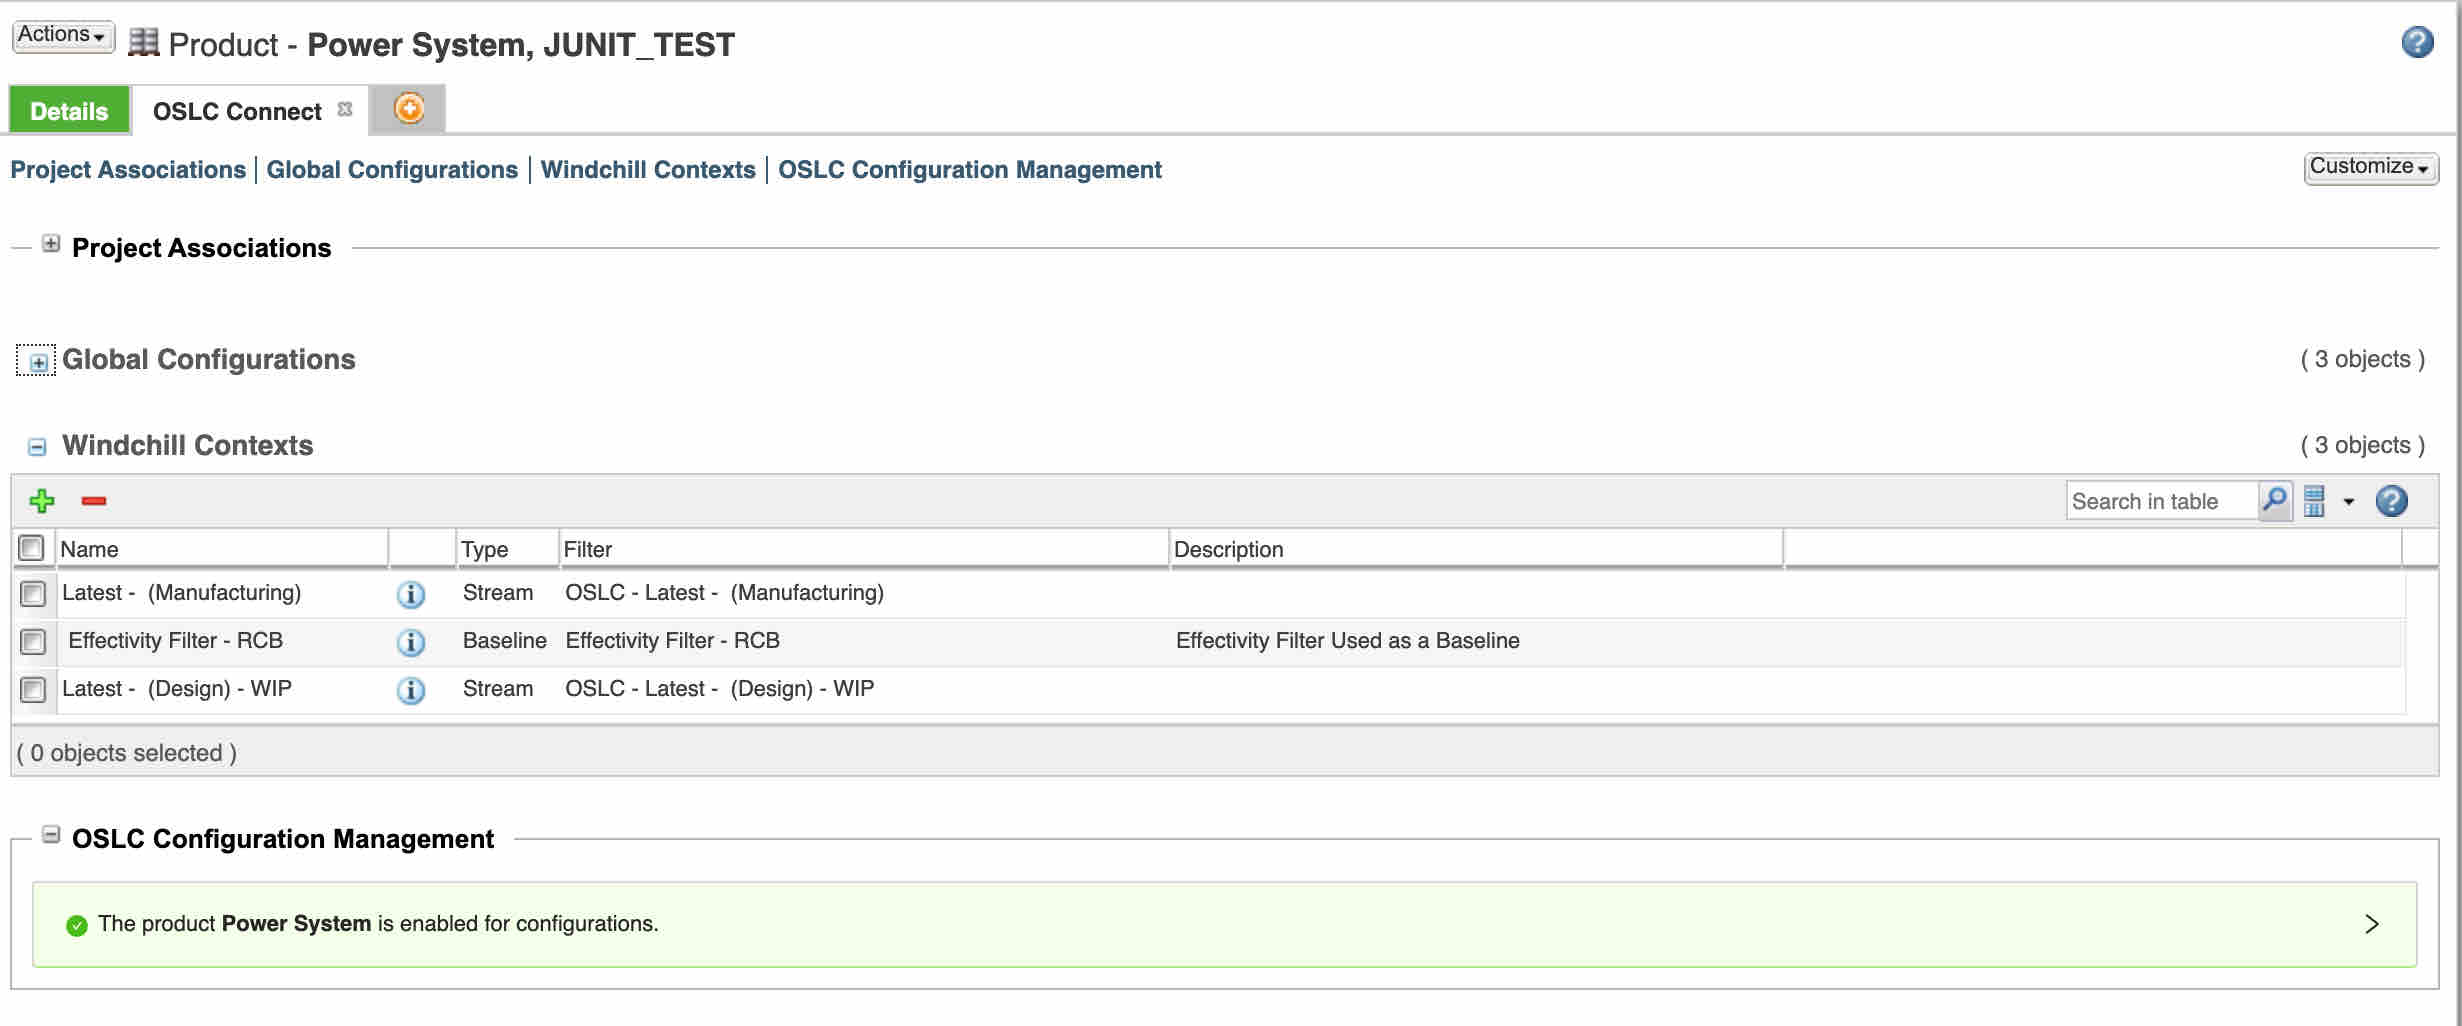Open info for Latest (Design) - WIP row

tap(410, 690)
